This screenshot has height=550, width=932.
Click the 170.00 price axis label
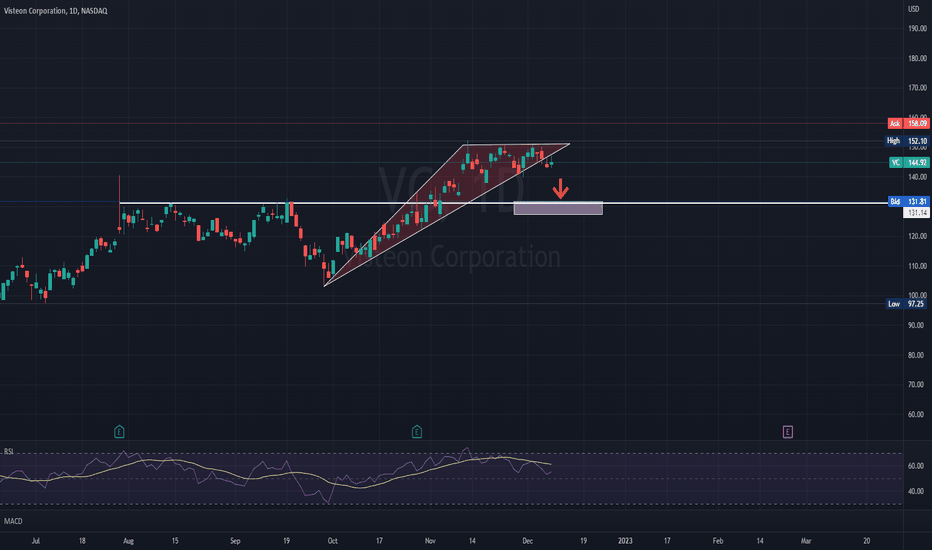(x=917, y=87)
